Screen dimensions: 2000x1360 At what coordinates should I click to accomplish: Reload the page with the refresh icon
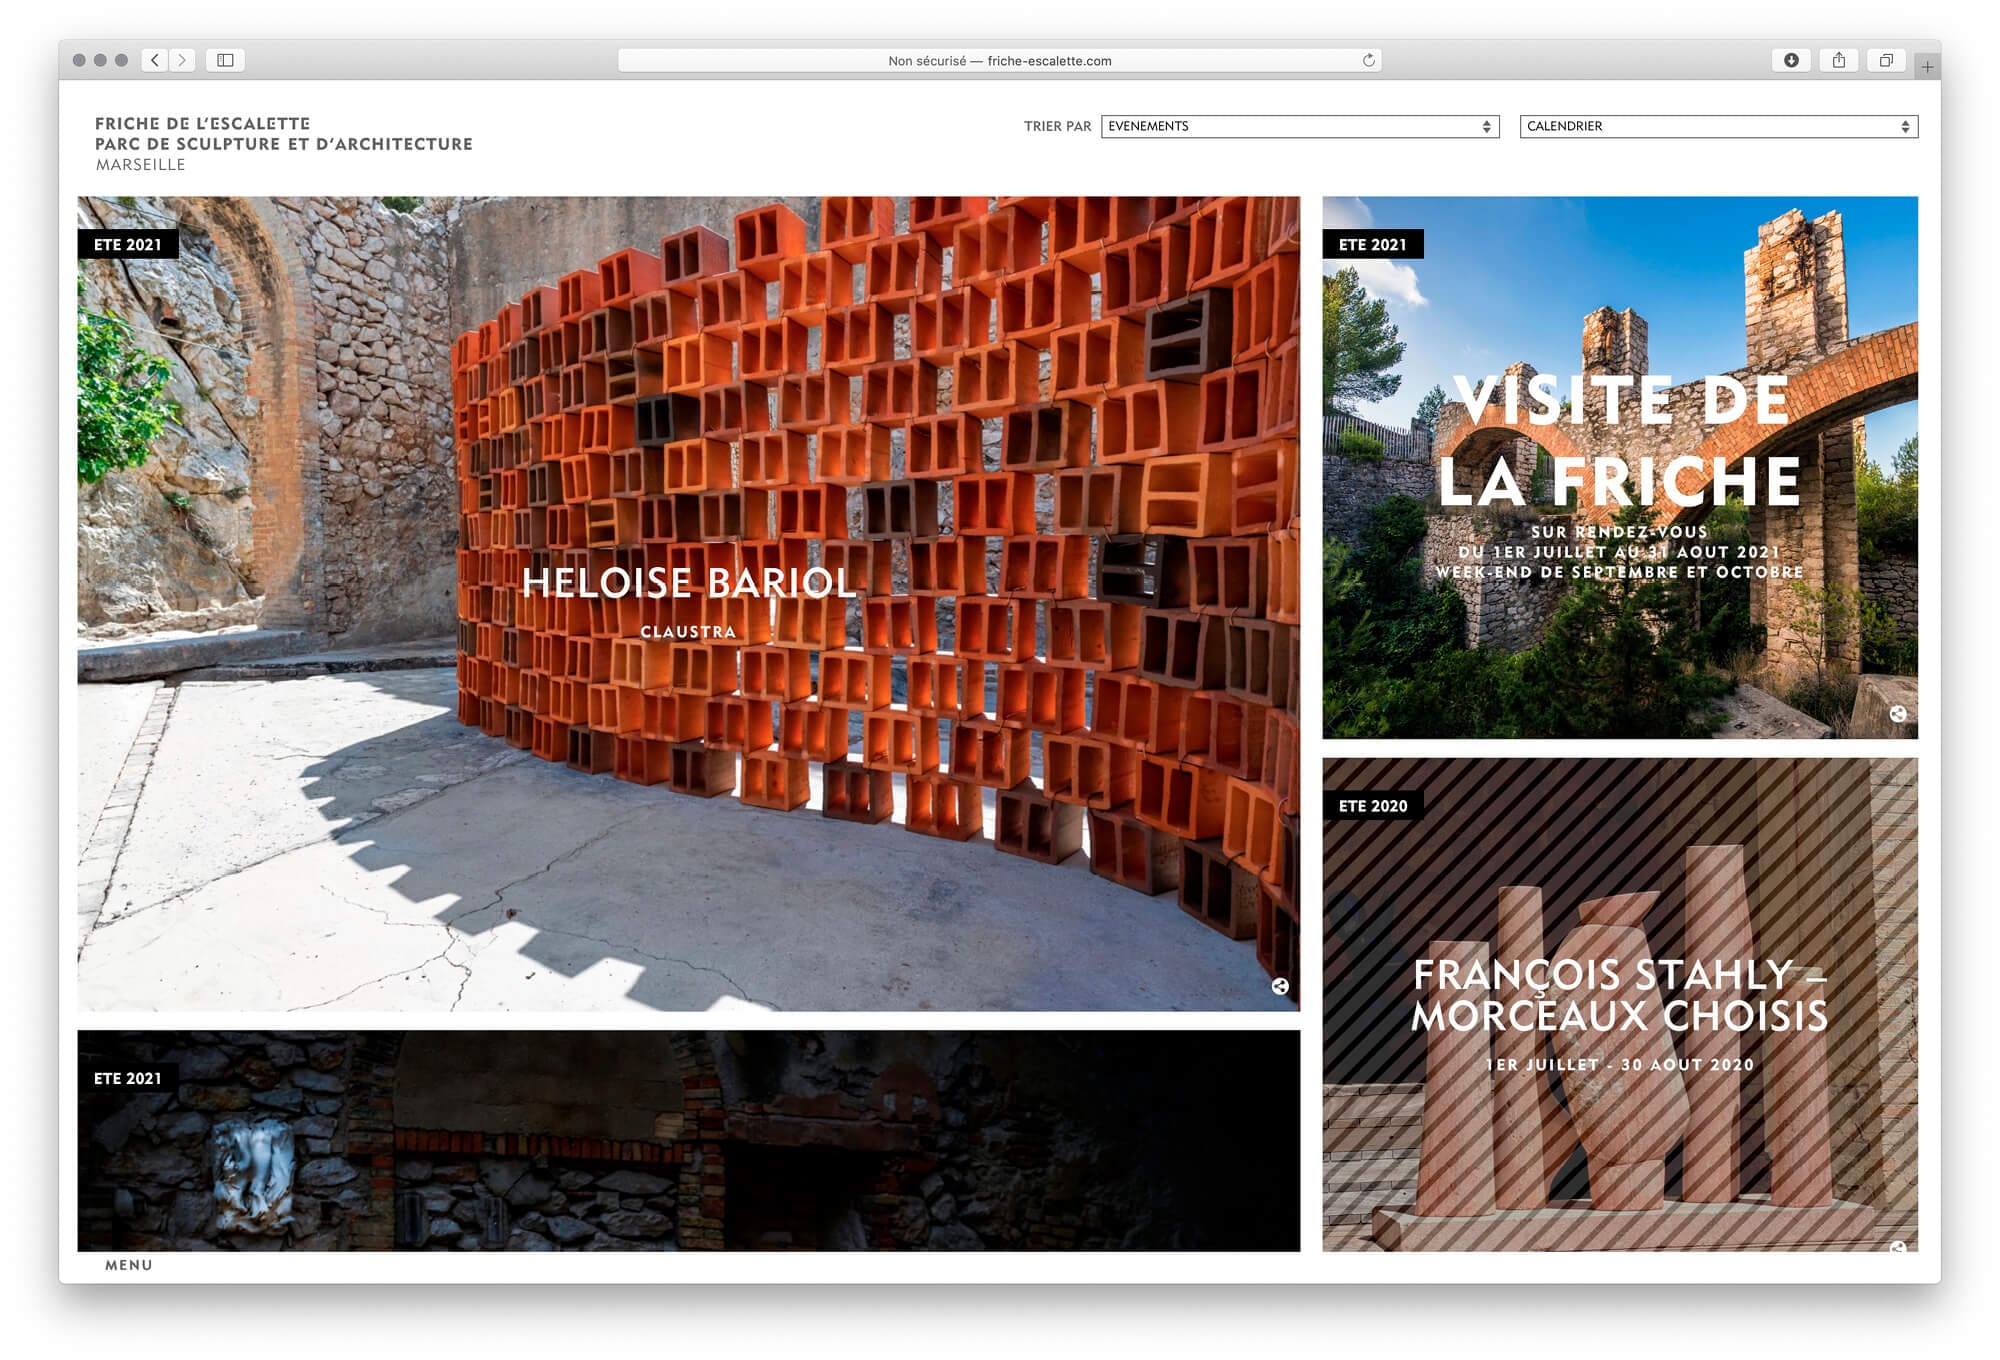coord(1368,60)
